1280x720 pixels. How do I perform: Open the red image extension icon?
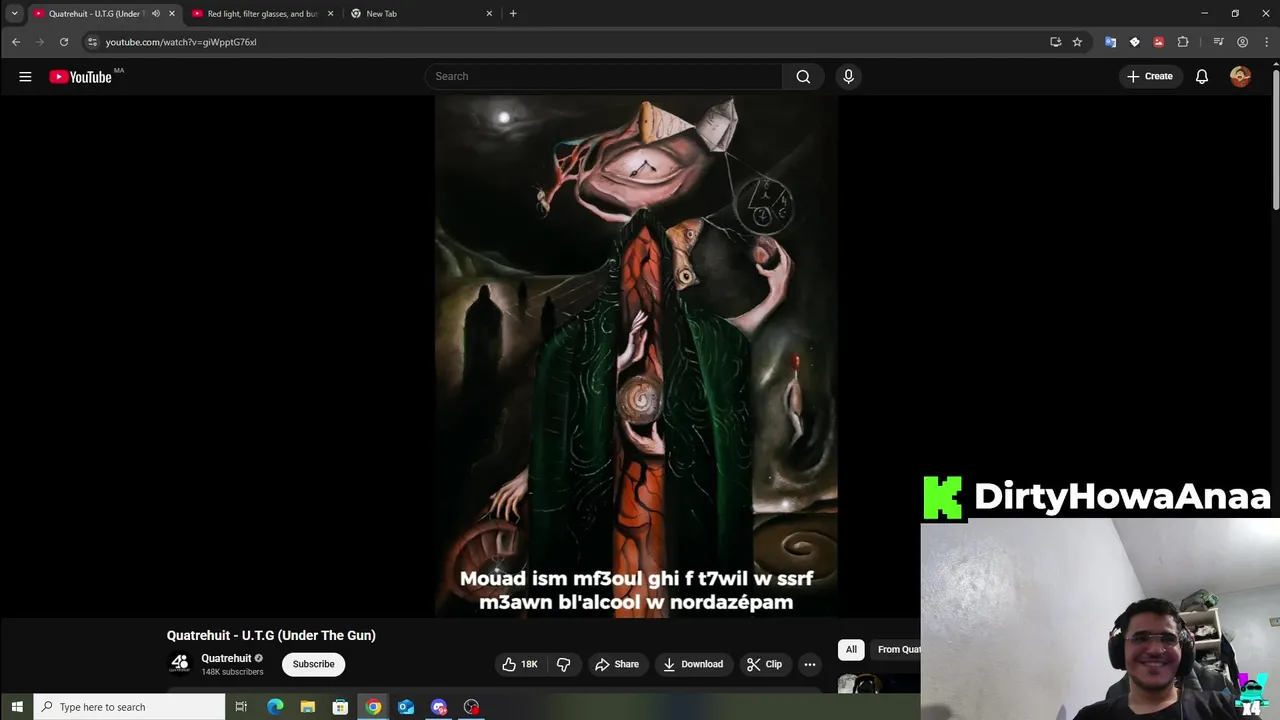coord(1158,42)
